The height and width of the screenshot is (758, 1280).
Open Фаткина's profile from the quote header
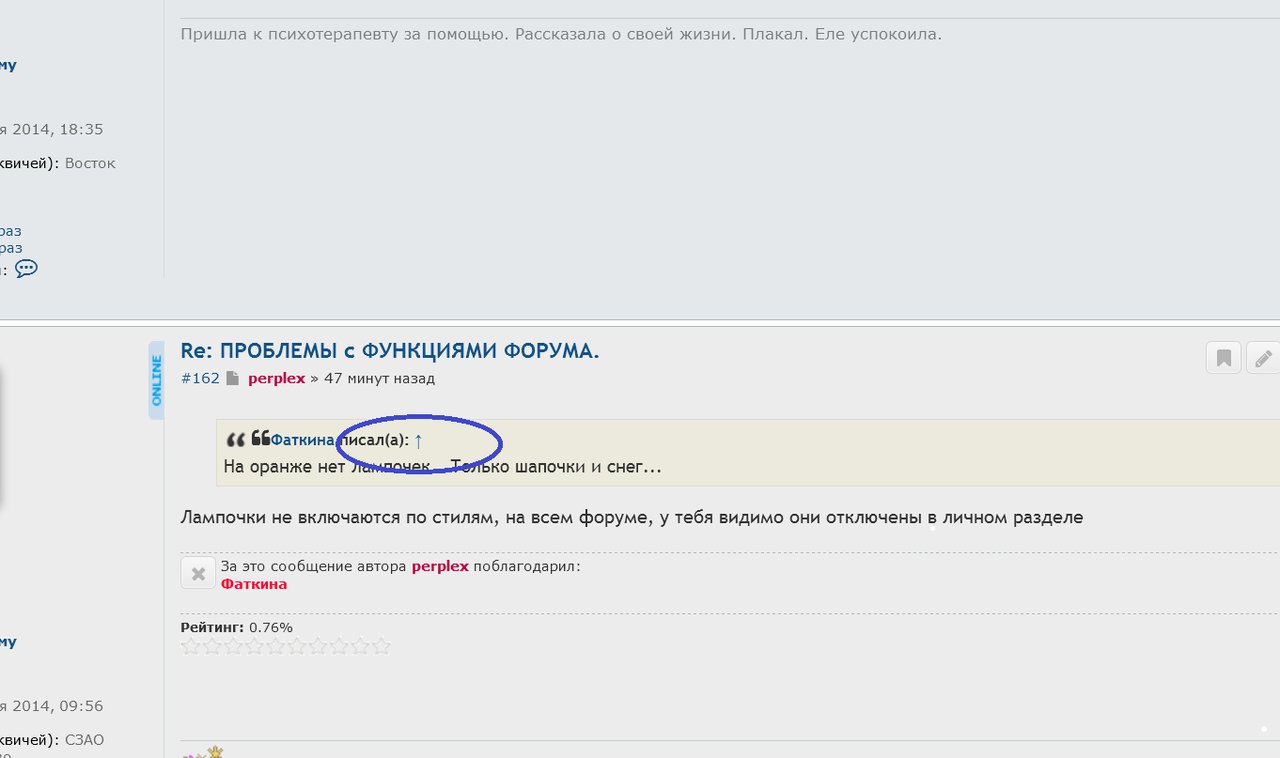click(x=302, y=440)
